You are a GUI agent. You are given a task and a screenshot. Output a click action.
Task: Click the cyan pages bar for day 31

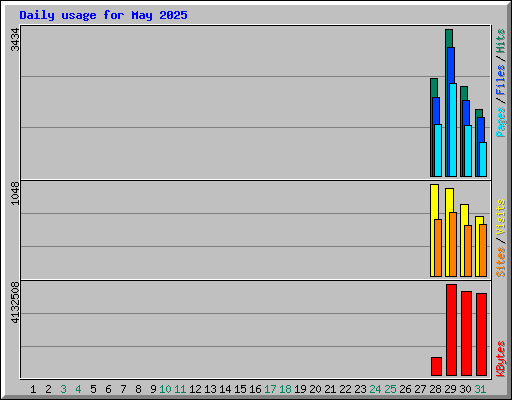(x=483, y=159)
